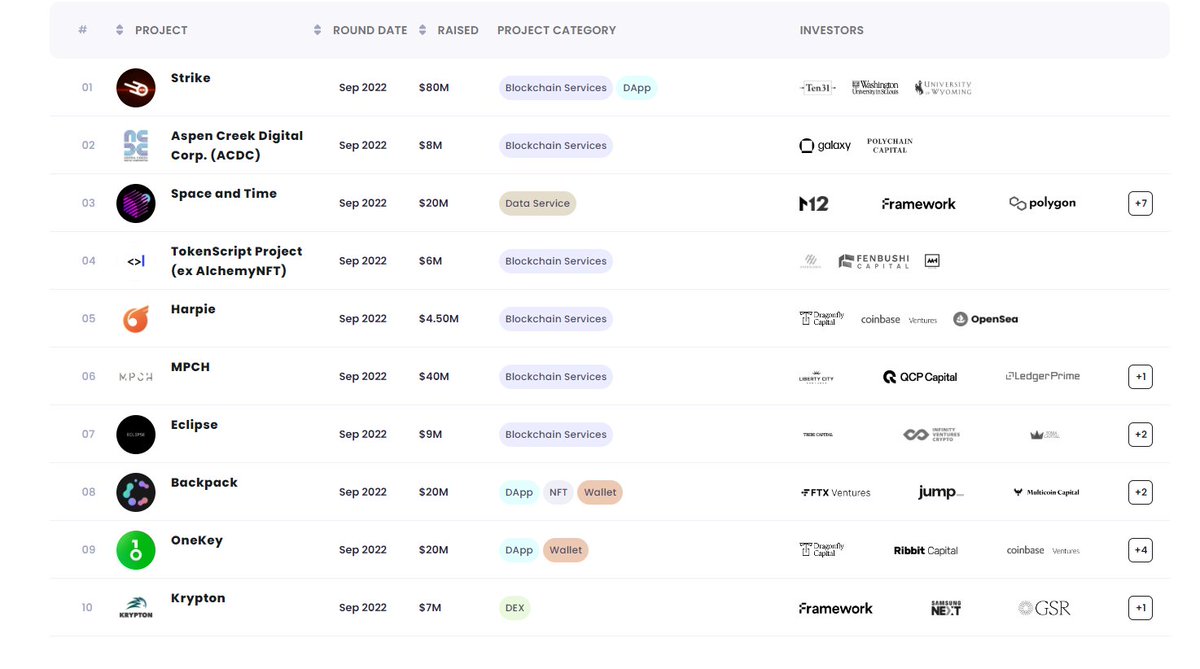Click the Ribbit Capital logo
1200x669 pixels.
[x=926, y=550]
